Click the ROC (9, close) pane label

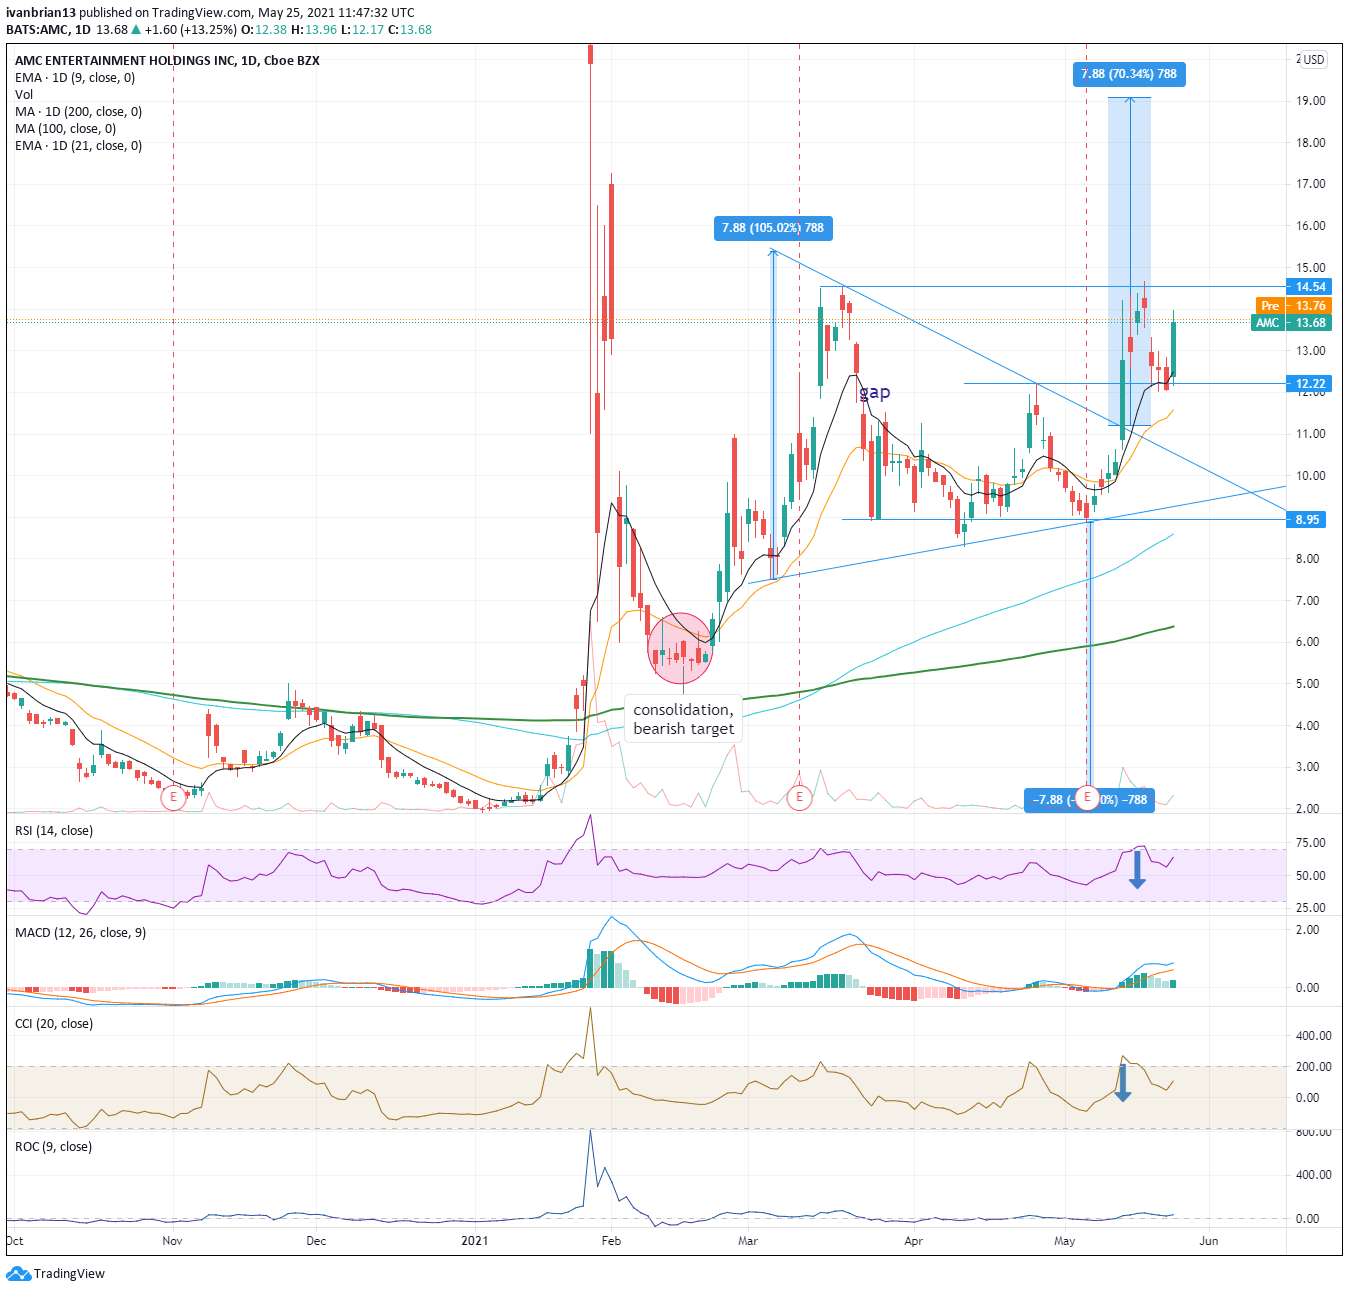tap(53, 1147)
